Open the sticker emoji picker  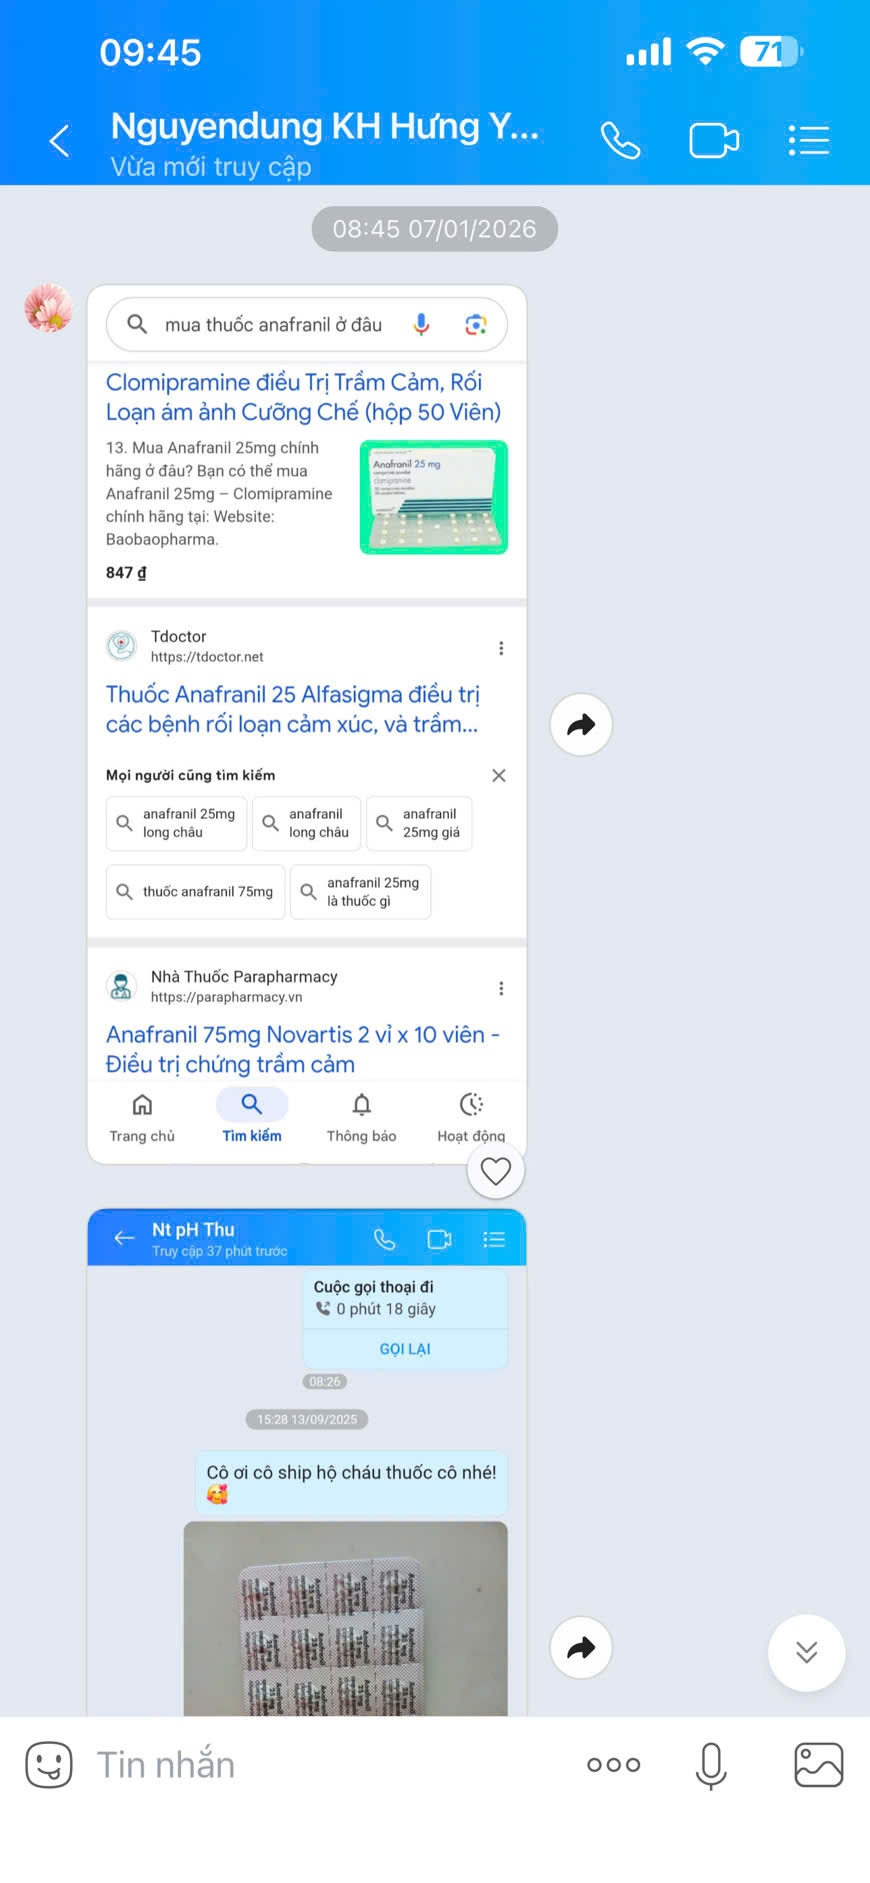pos(49,1765)
